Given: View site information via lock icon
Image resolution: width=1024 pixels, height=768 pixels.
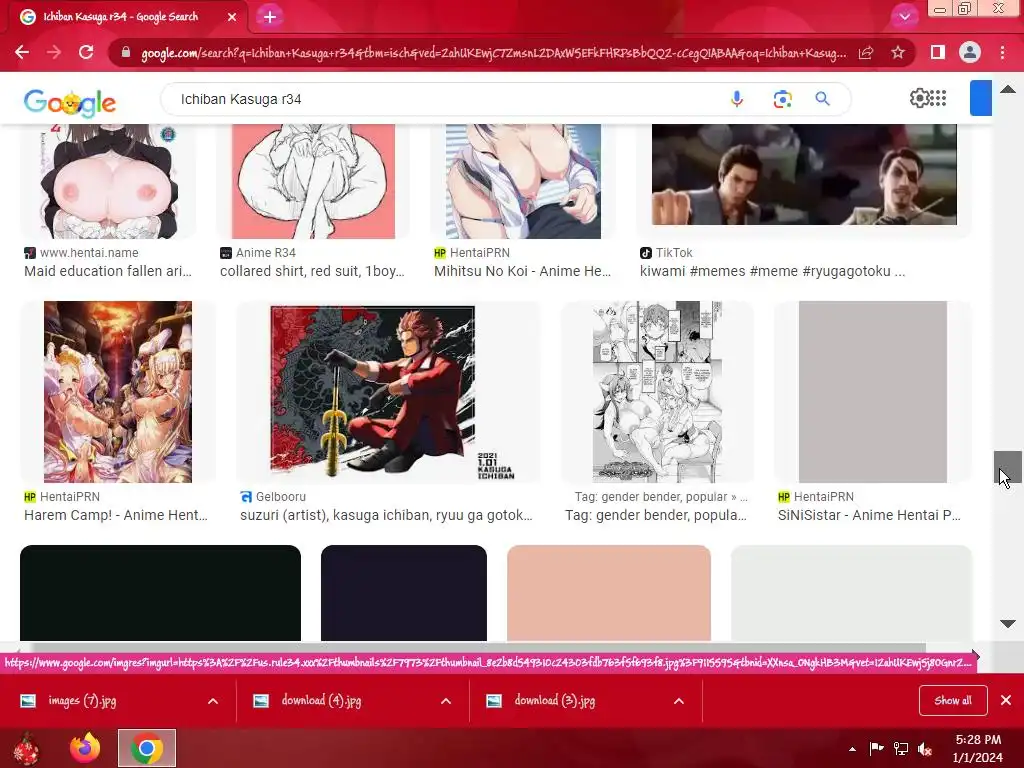Looking at the screenshot, I should click(x=126, y=53).
